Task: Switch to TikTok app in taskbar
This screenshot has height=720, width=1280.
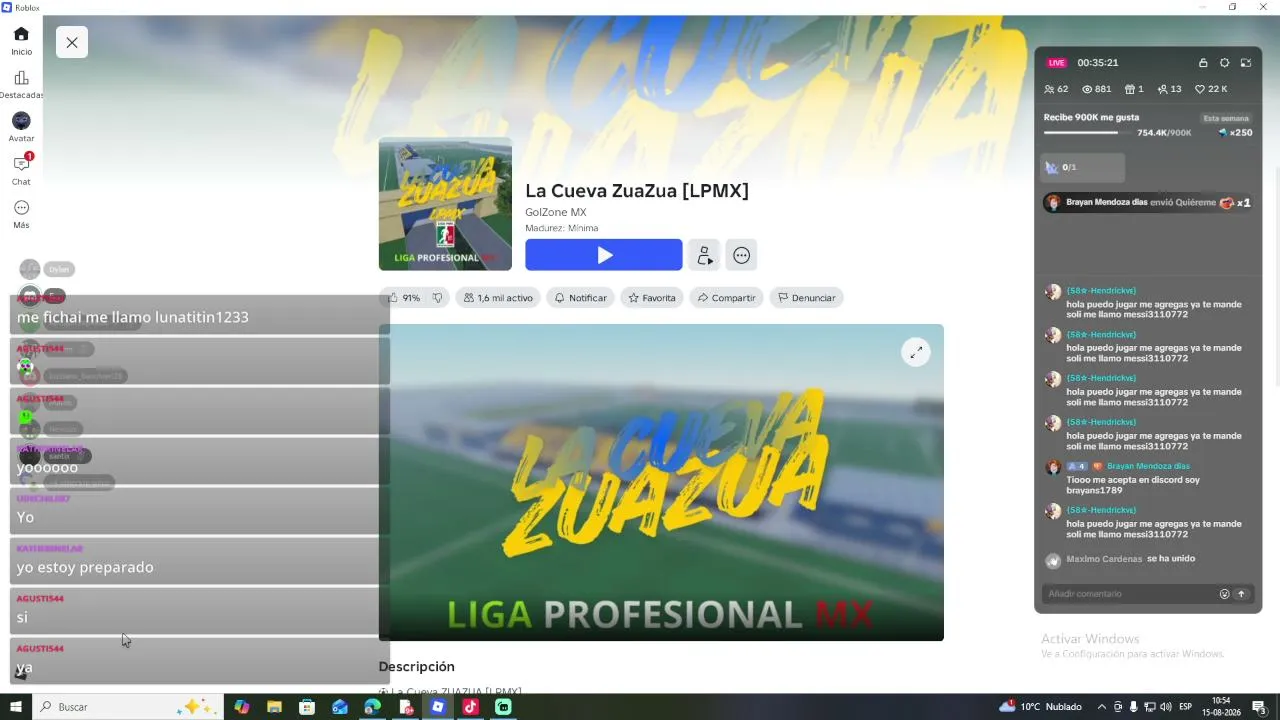Action: pos(470,707)
